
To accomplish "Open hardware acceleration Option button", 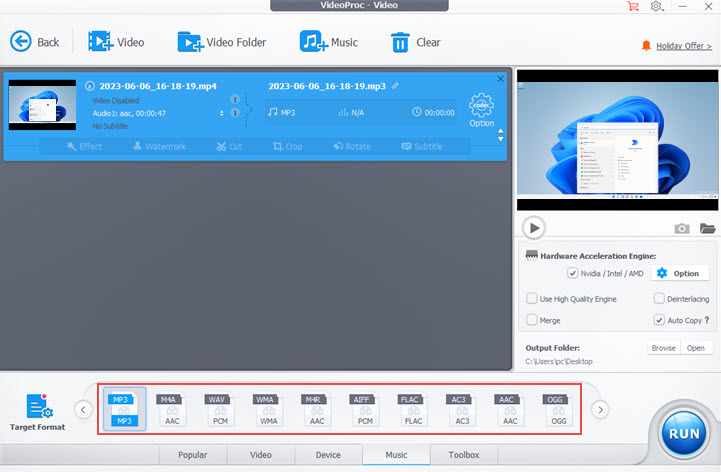I will 678,273.
